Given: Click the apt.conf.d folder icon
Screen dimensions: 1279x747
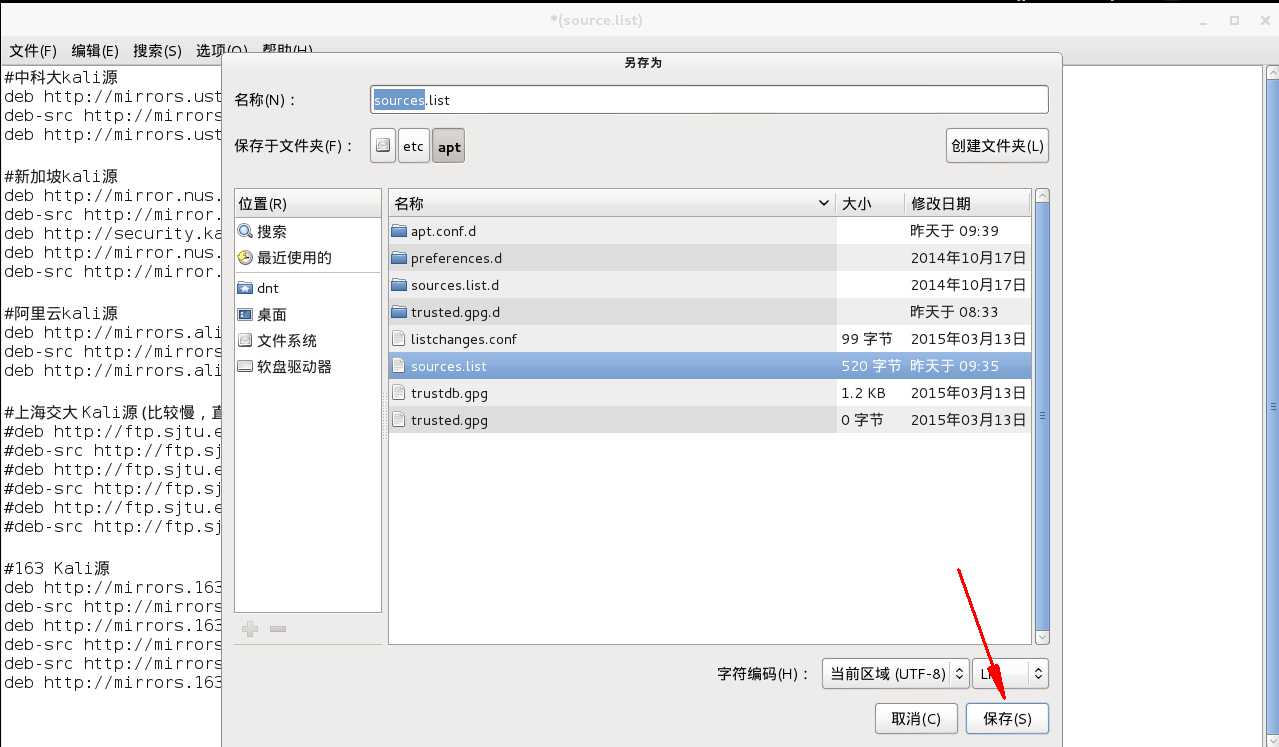Looking at the screenshot, I should (399, 231).
